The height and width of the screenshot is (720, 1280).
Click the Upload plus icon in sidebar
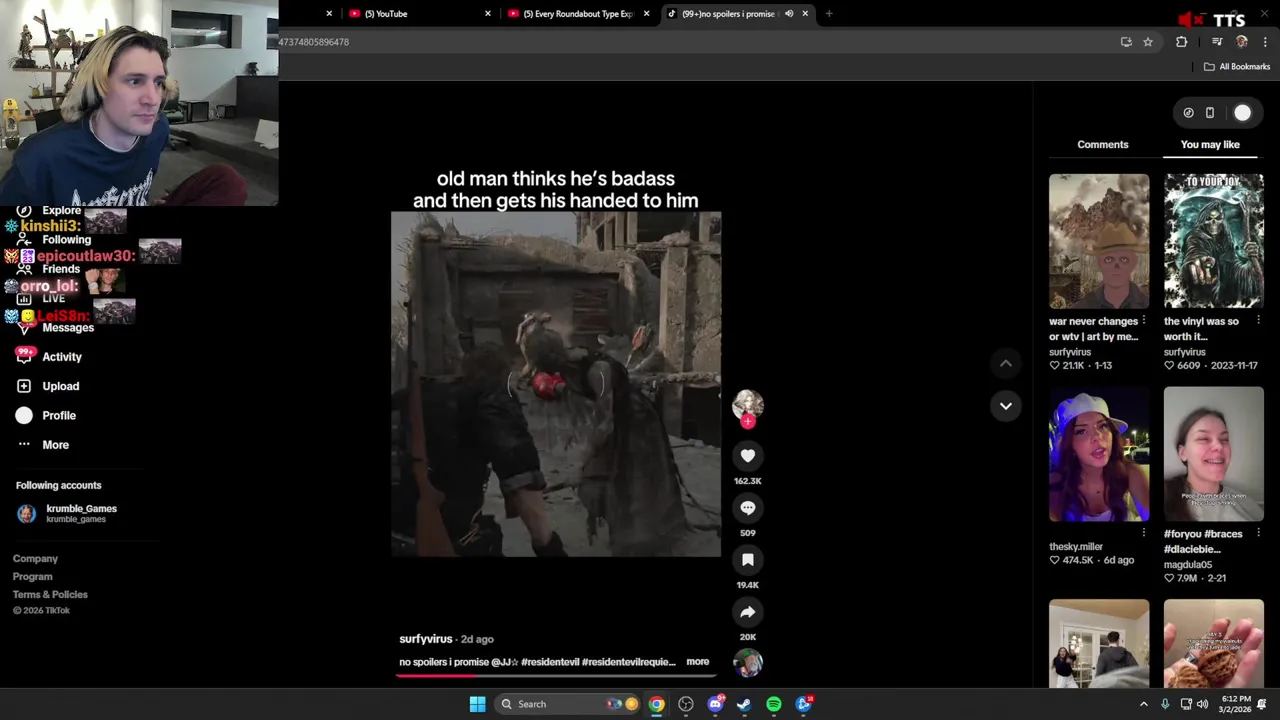(x=24, y=386)
